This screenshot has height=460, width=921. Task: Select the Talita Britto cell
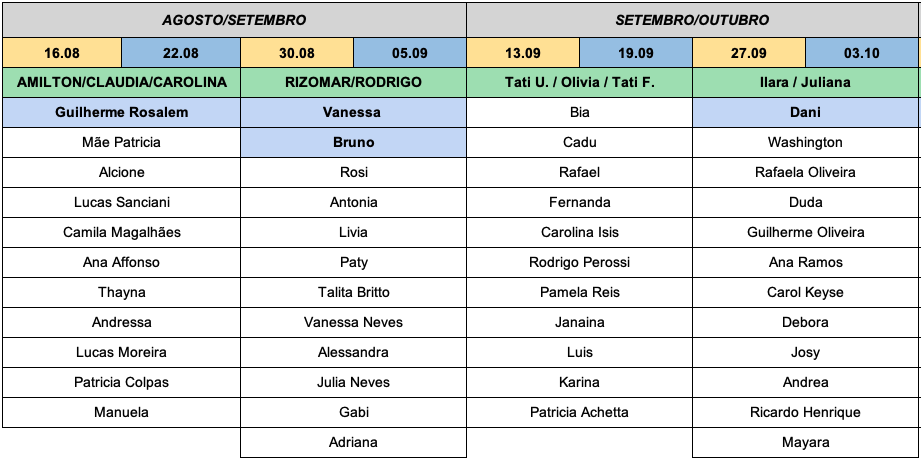[354, 292]
